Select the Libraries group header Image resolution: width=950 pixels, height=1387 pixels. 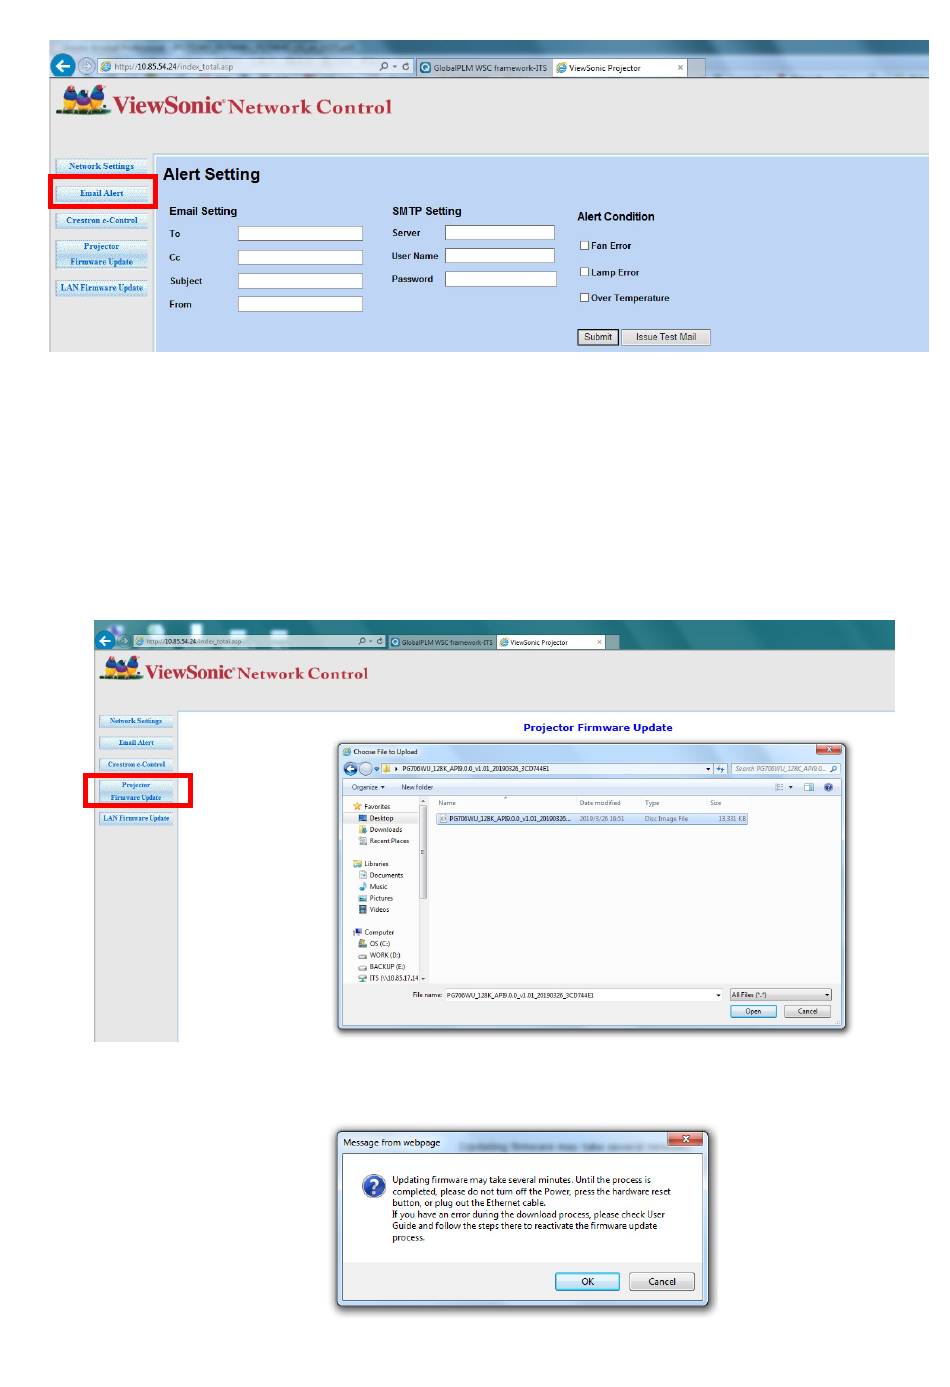[370, 864]
